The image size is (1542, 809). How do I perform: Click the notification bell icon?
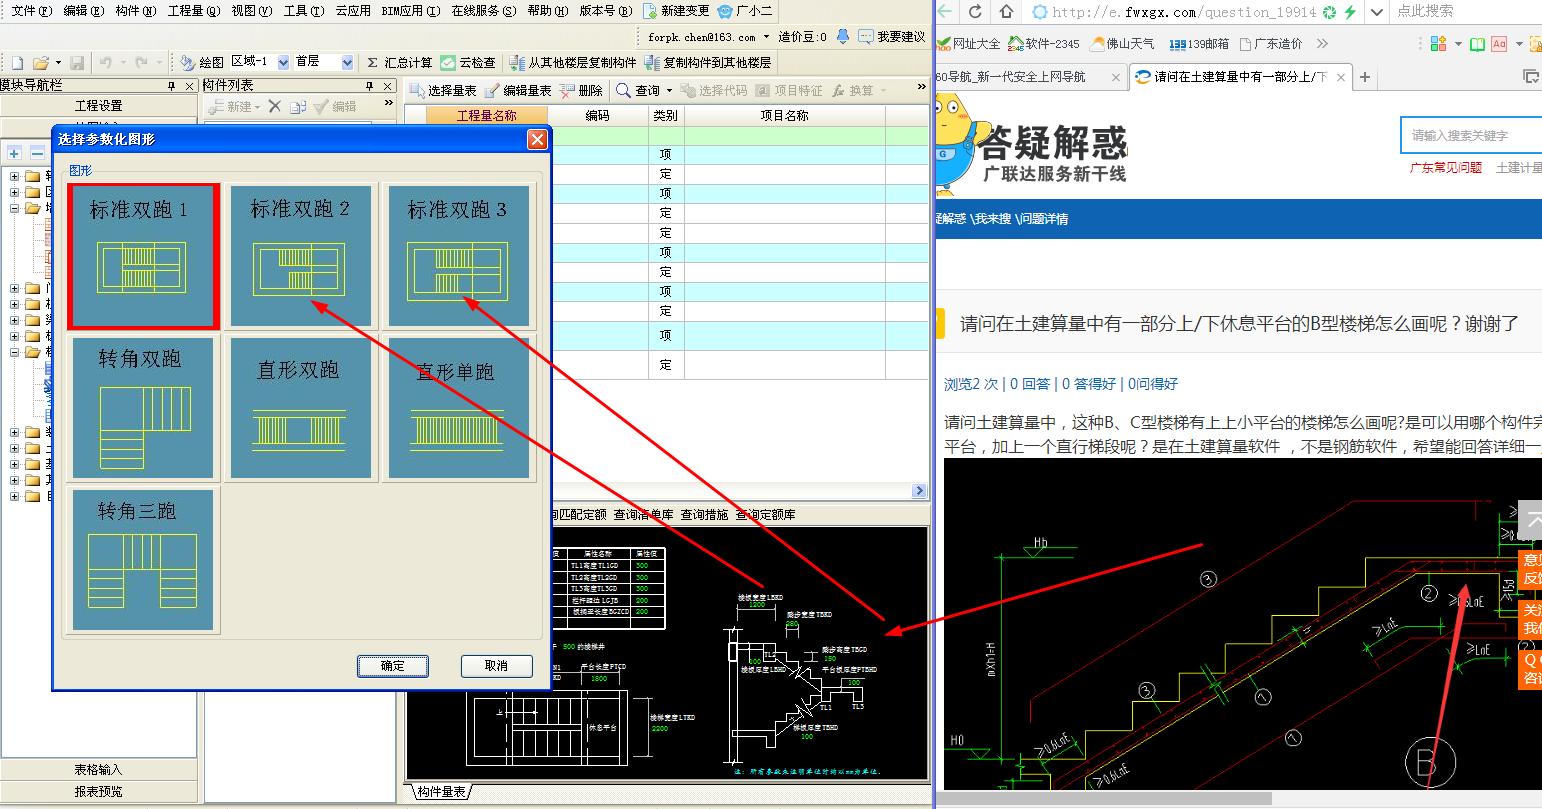pyautogui.click(x=842, y=37)
